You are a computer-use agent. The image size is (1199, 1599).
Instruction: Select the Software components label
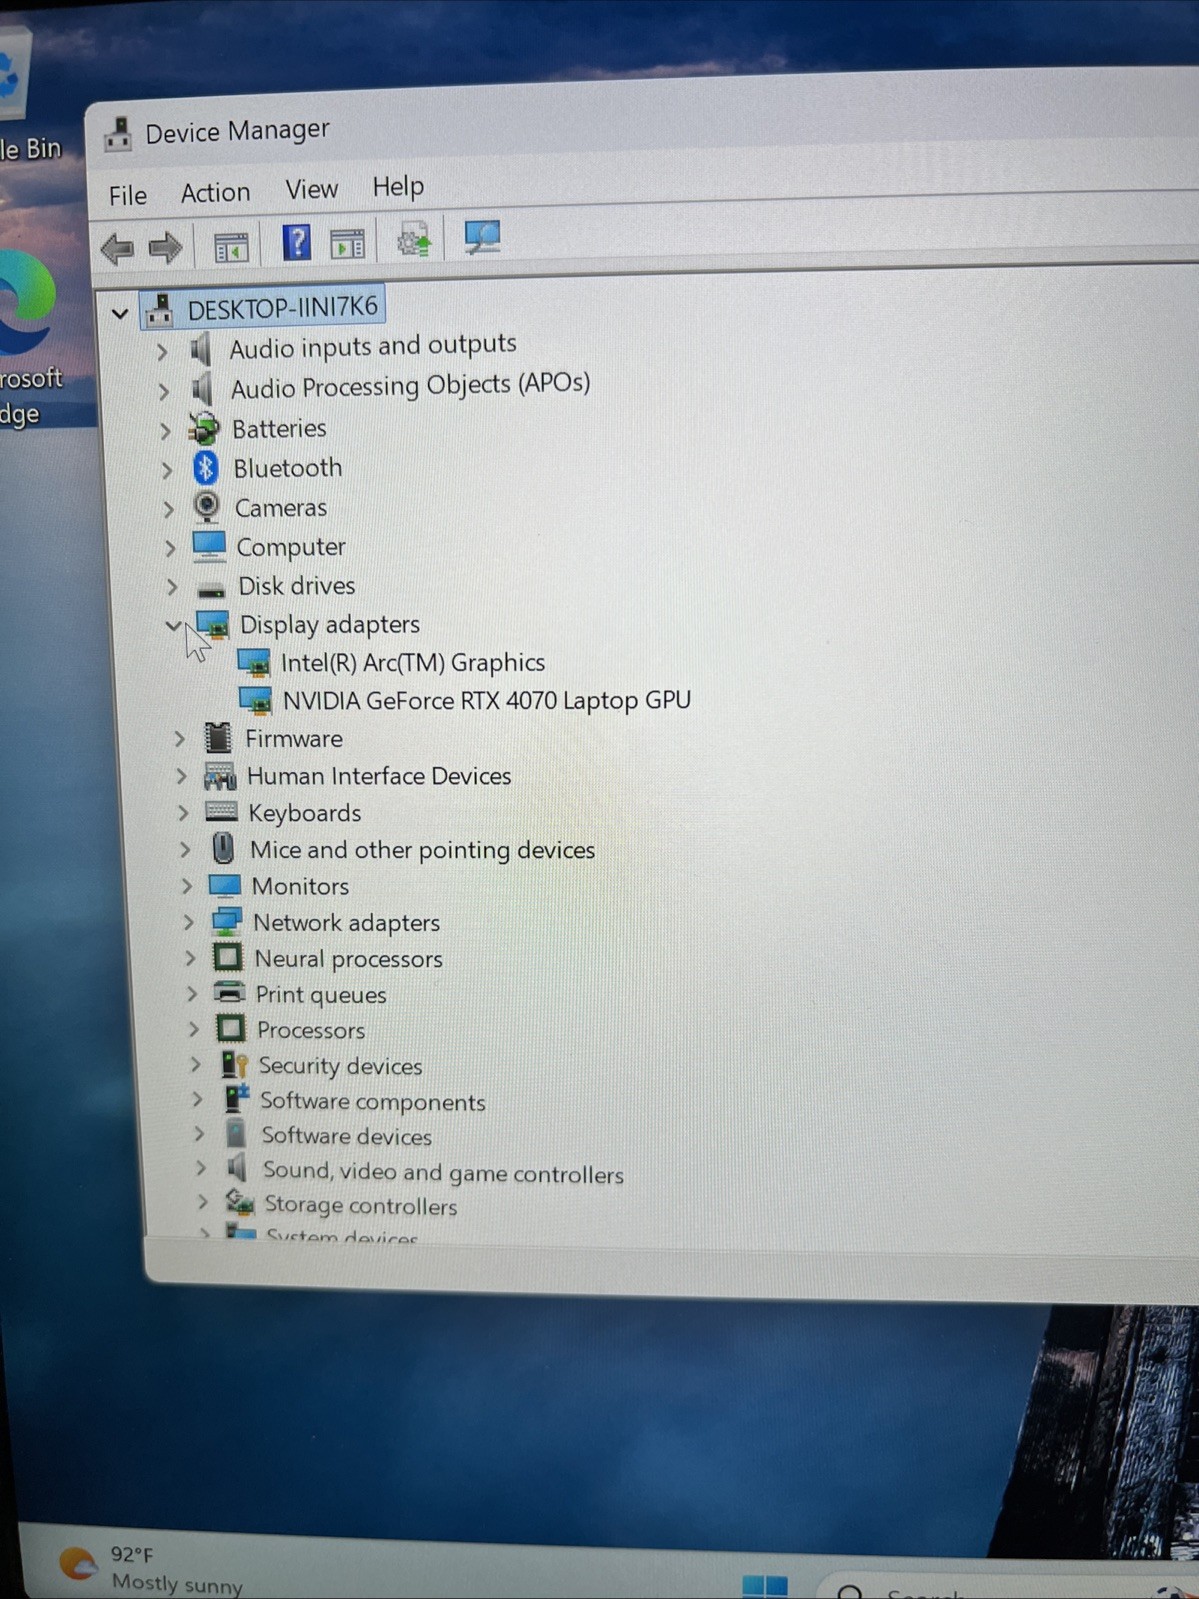372,1101
